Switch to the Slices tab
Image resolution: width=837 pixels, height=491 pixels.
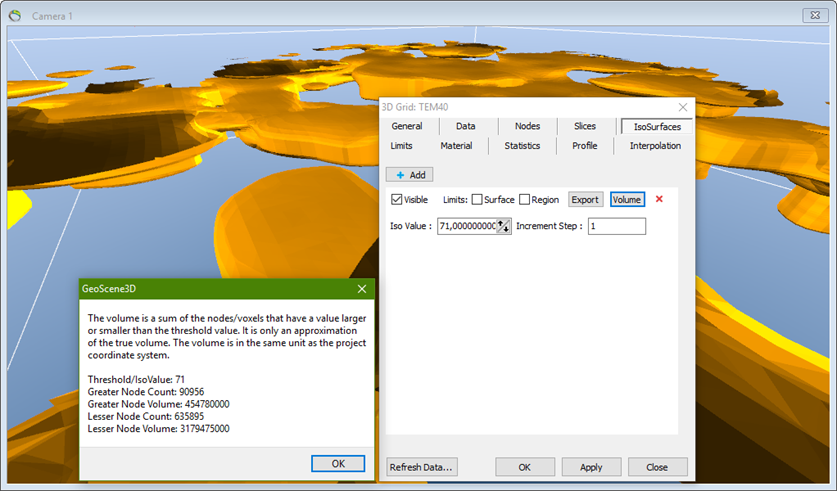(585, 126)
